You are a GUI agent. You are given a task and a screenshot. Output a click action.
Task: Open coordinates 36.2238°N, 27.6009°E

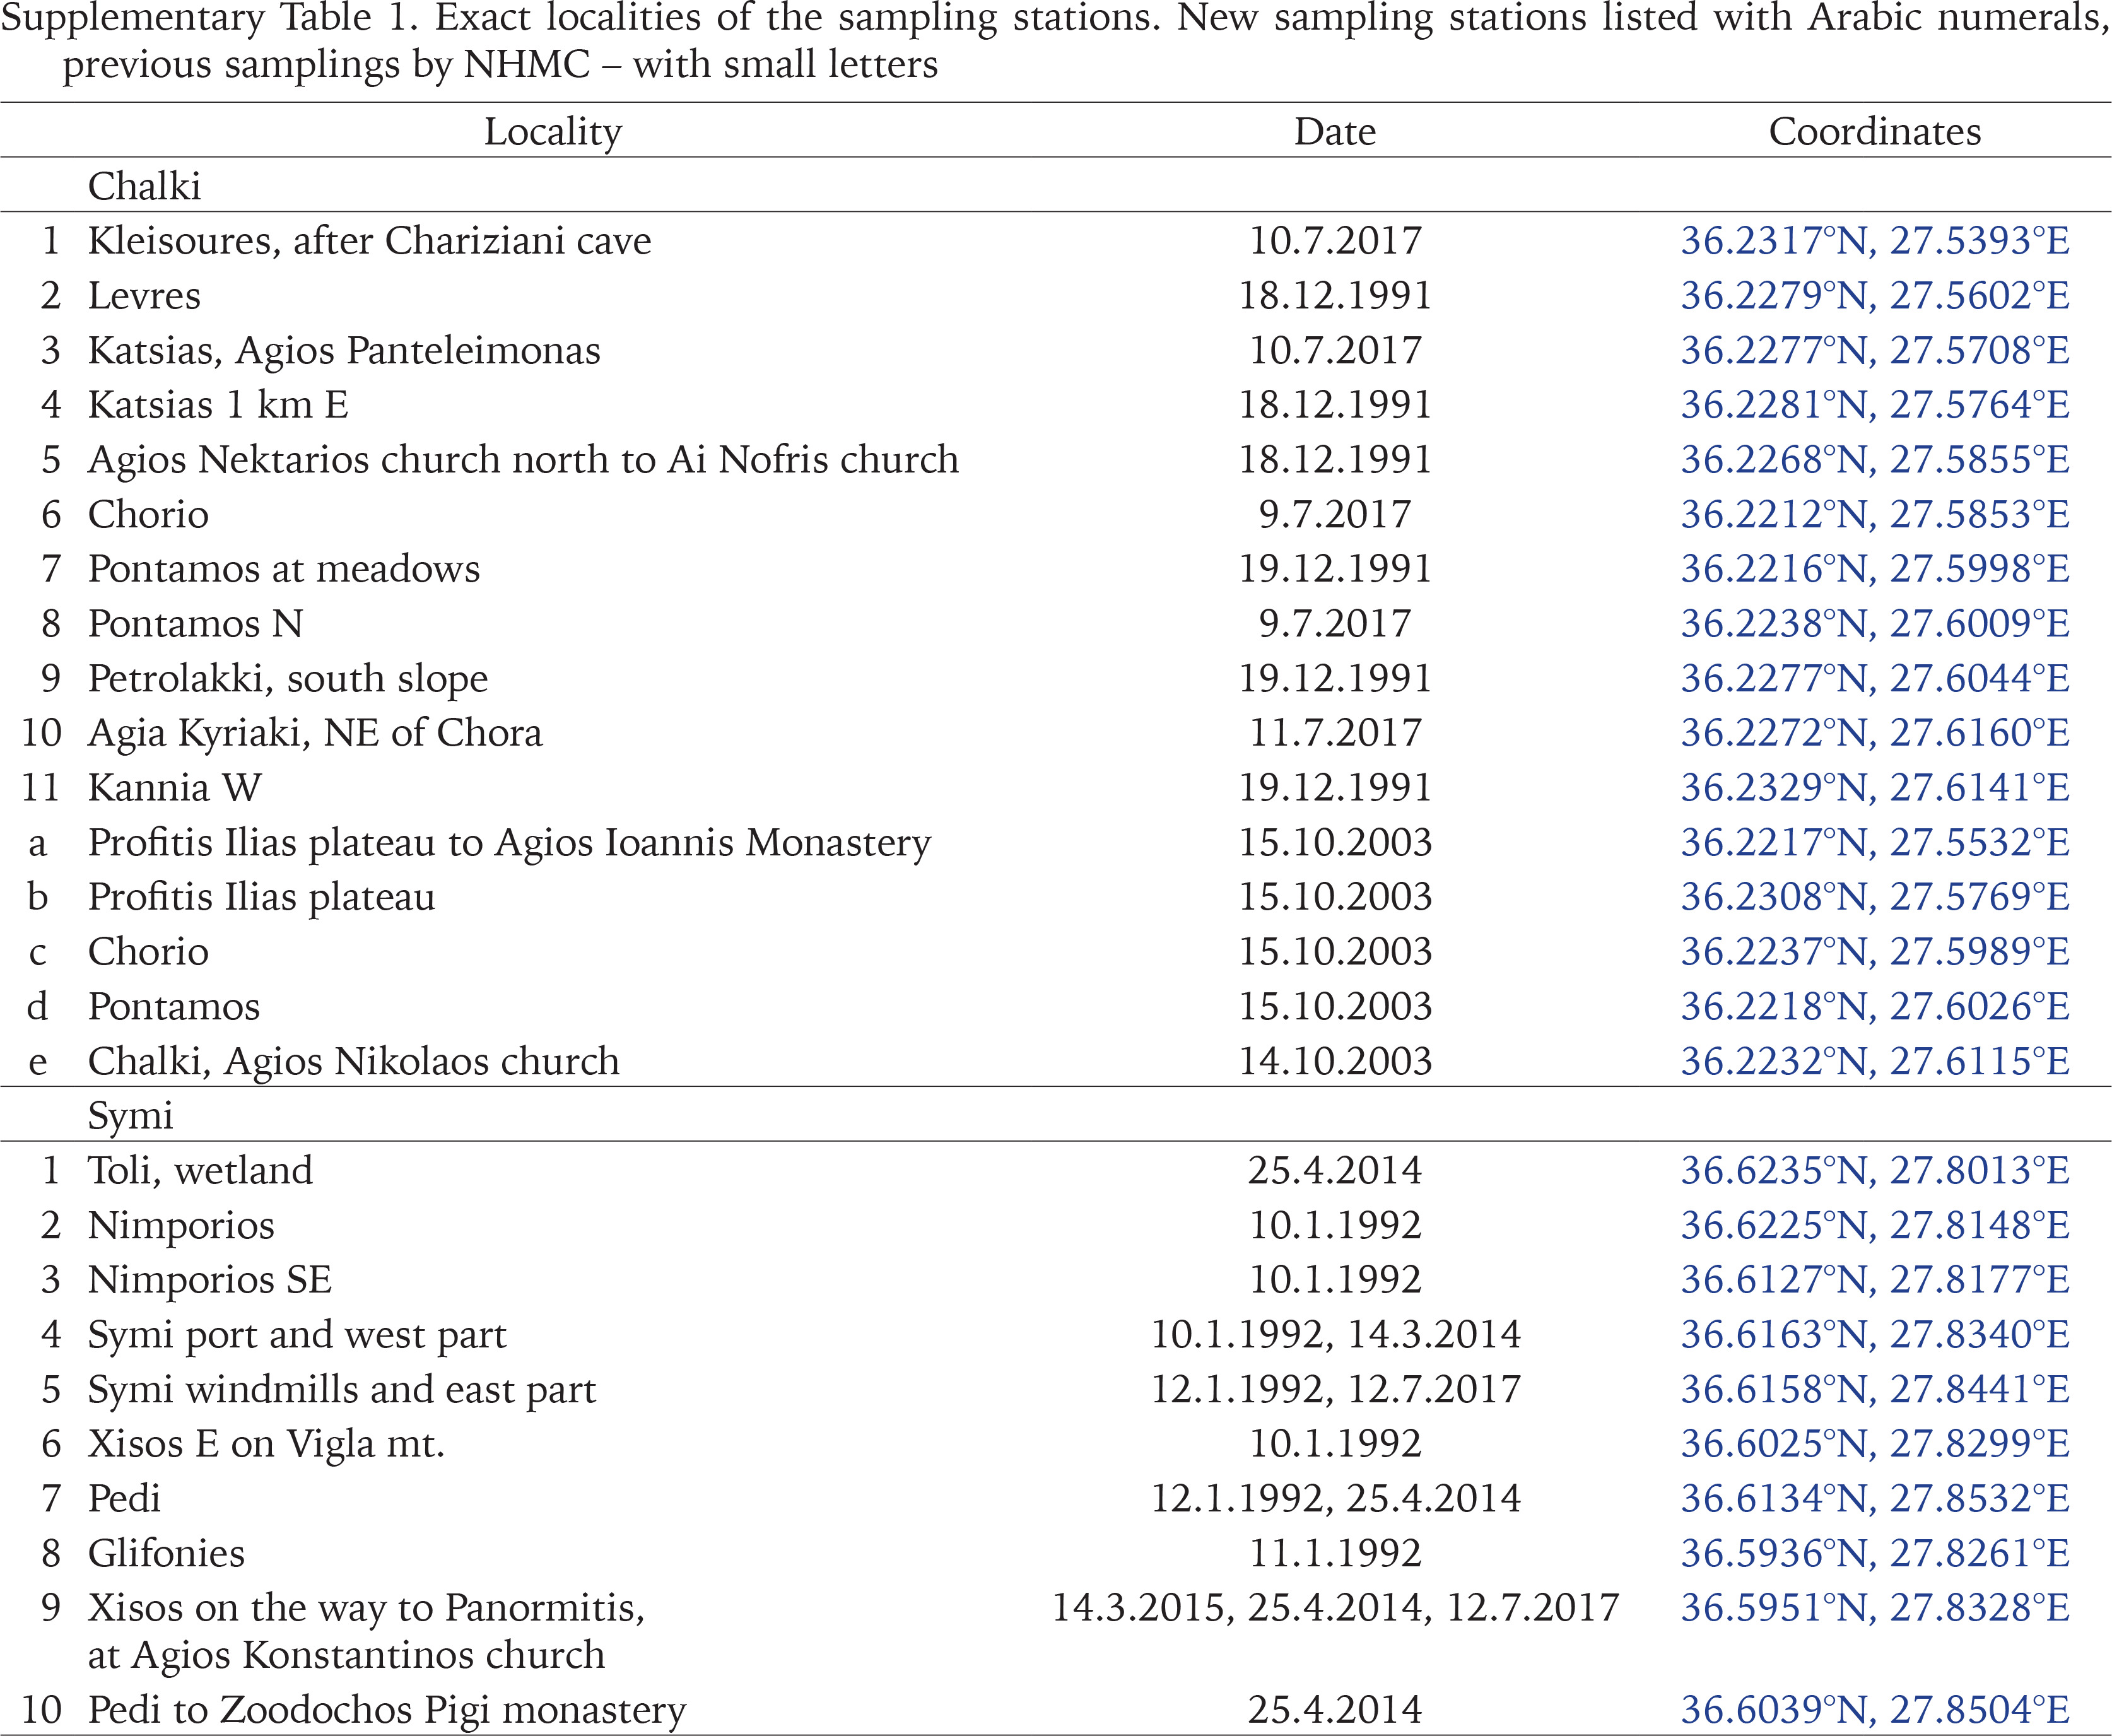(1875, 624)
